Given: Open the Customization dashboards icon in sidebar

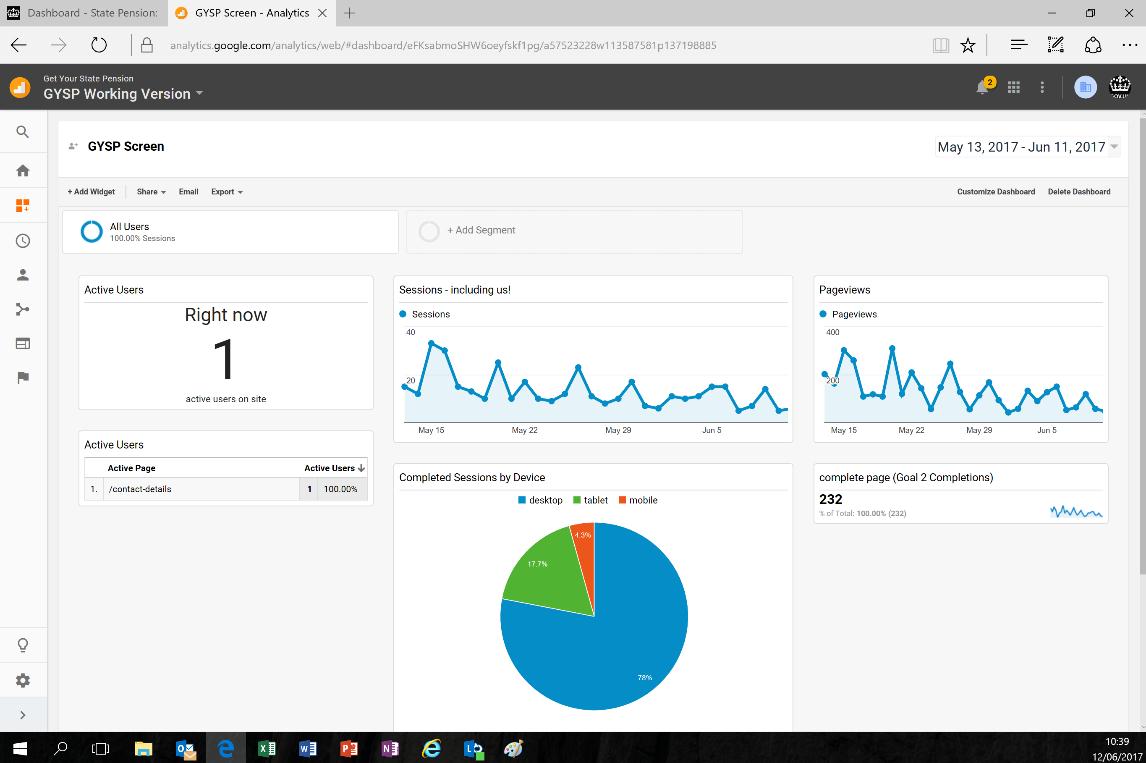Looking at the screenshot, I should [22, 205].
